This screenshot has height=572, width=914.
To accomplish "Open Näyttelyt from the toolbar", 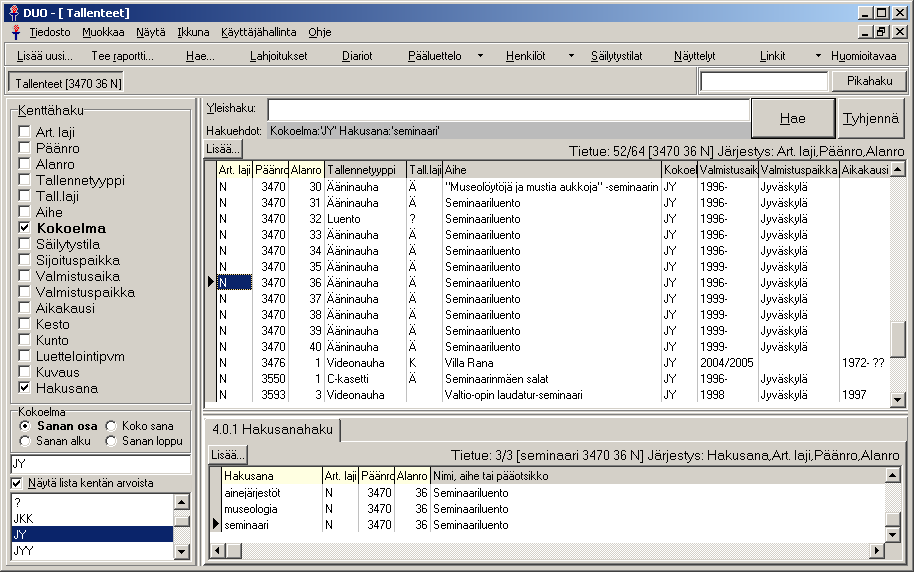I will 695,56.
